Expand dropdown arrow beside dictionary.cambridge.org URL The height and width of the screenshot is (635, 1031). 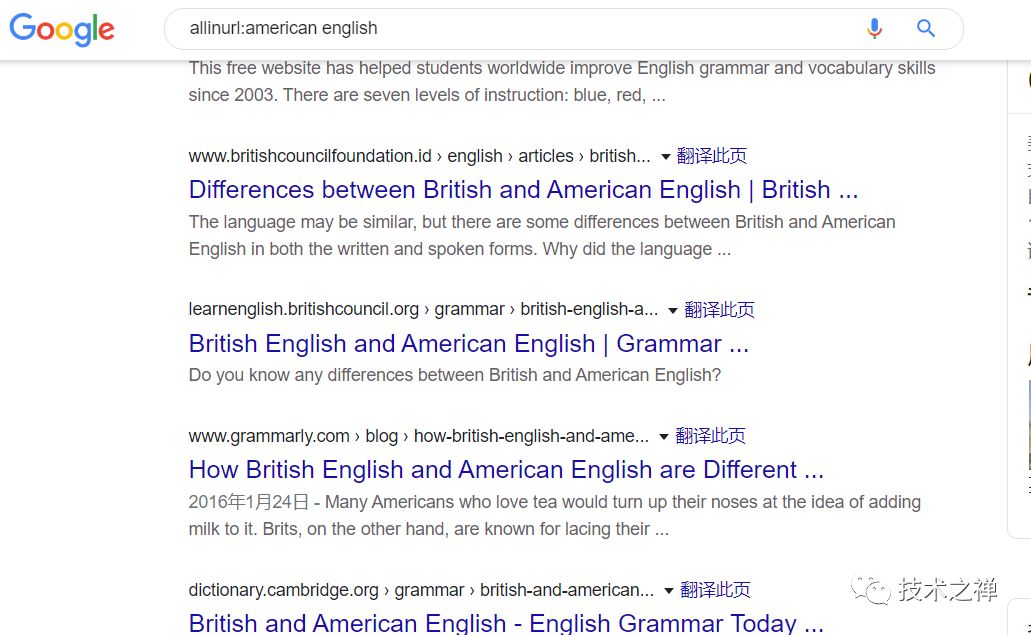(669, 591)
